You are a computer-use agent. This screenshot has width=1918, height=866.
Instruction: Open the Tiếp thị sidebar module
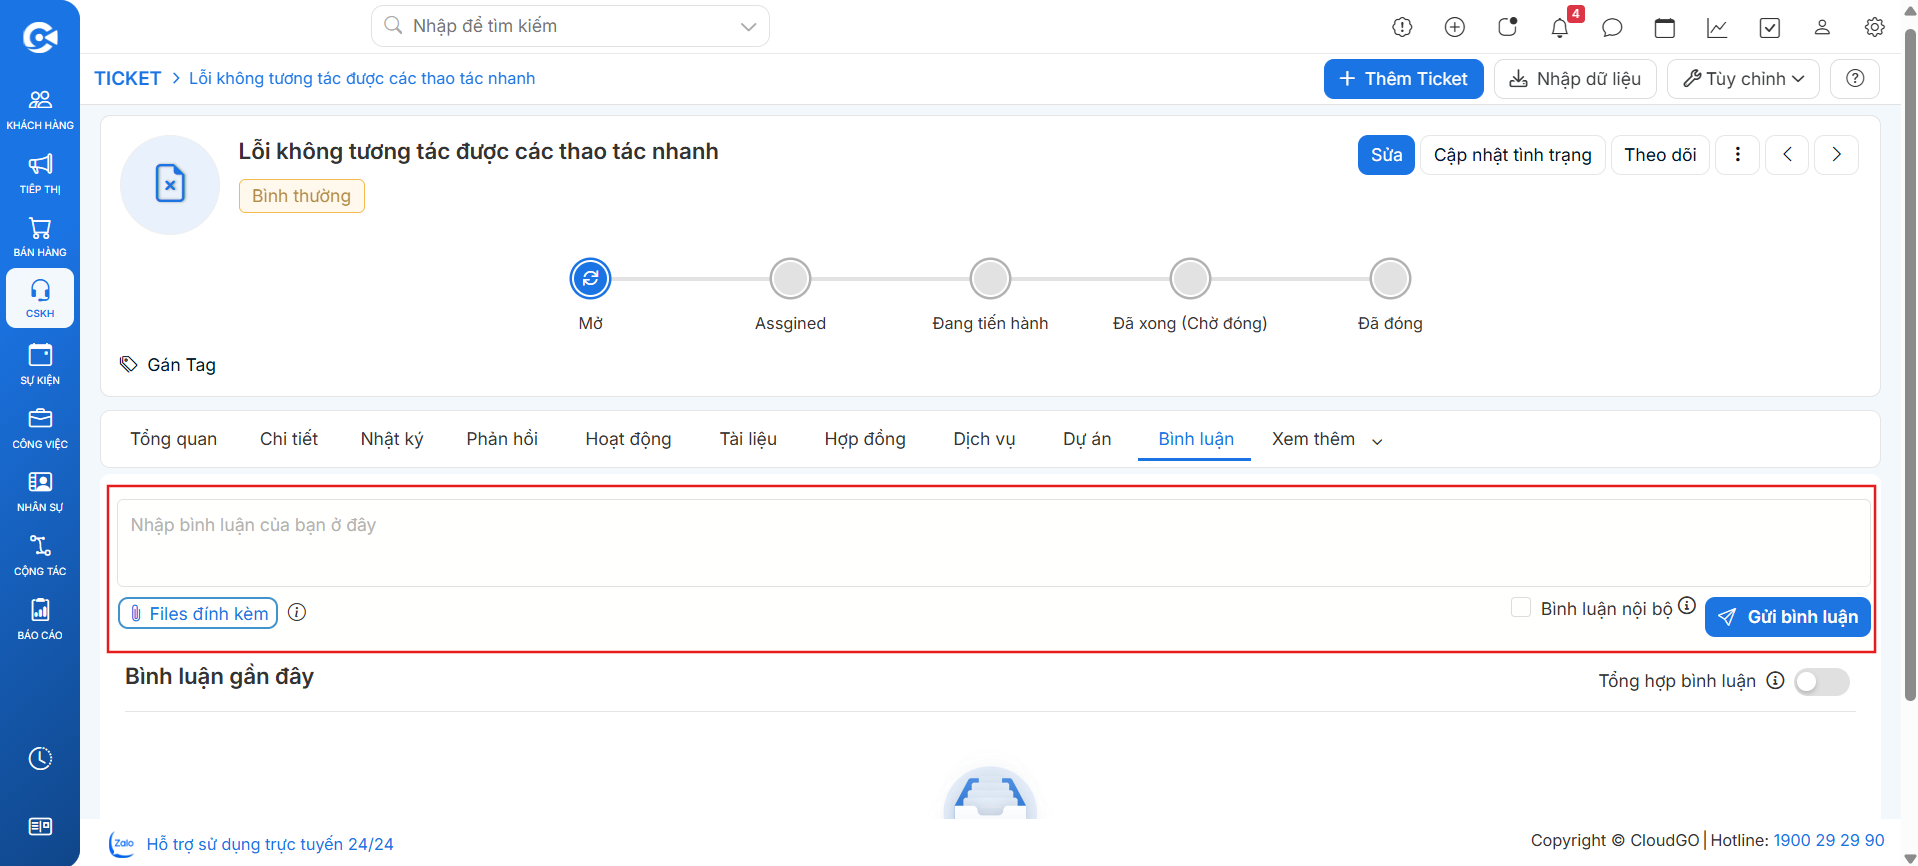40,173
